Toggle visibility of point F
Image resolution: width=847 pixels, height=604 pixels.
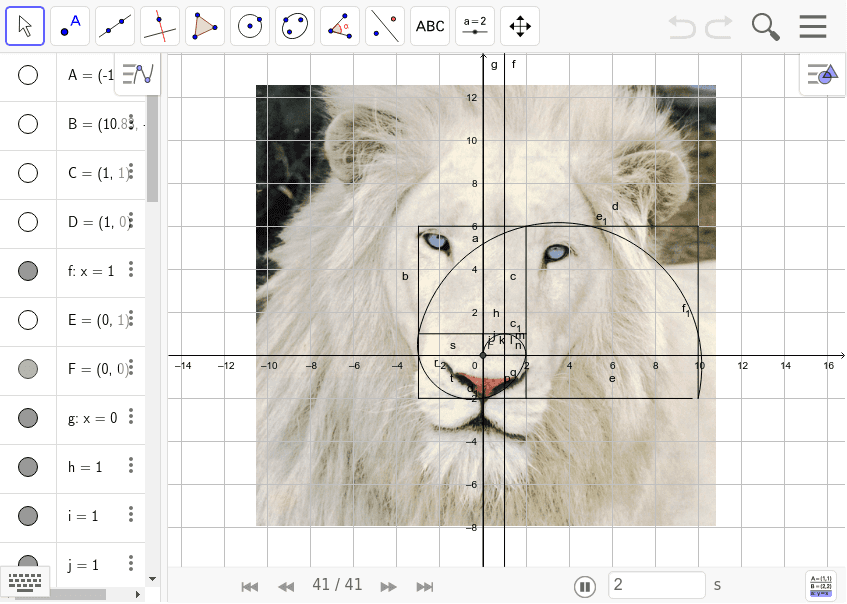point(28,369)
